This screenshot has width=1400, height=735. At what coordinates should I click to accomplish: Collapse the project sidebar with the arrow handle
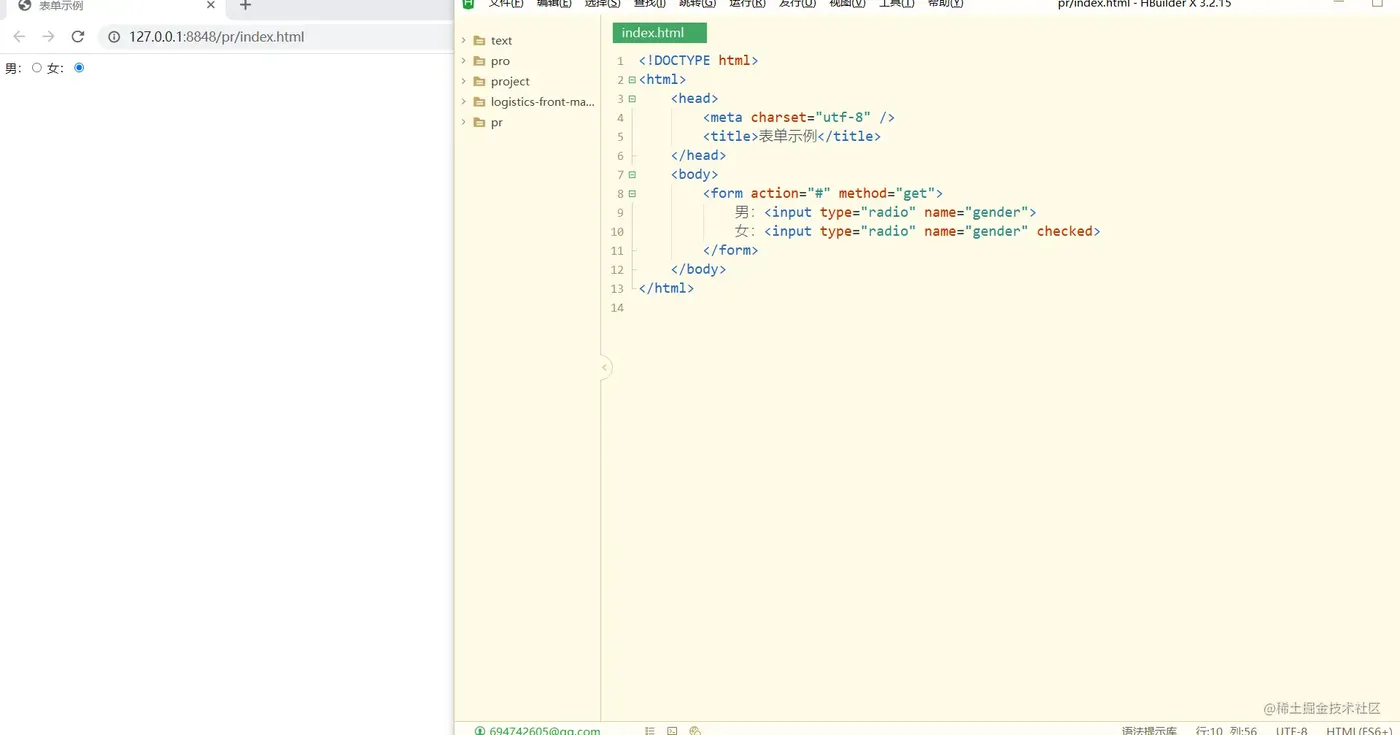point(605,368)
